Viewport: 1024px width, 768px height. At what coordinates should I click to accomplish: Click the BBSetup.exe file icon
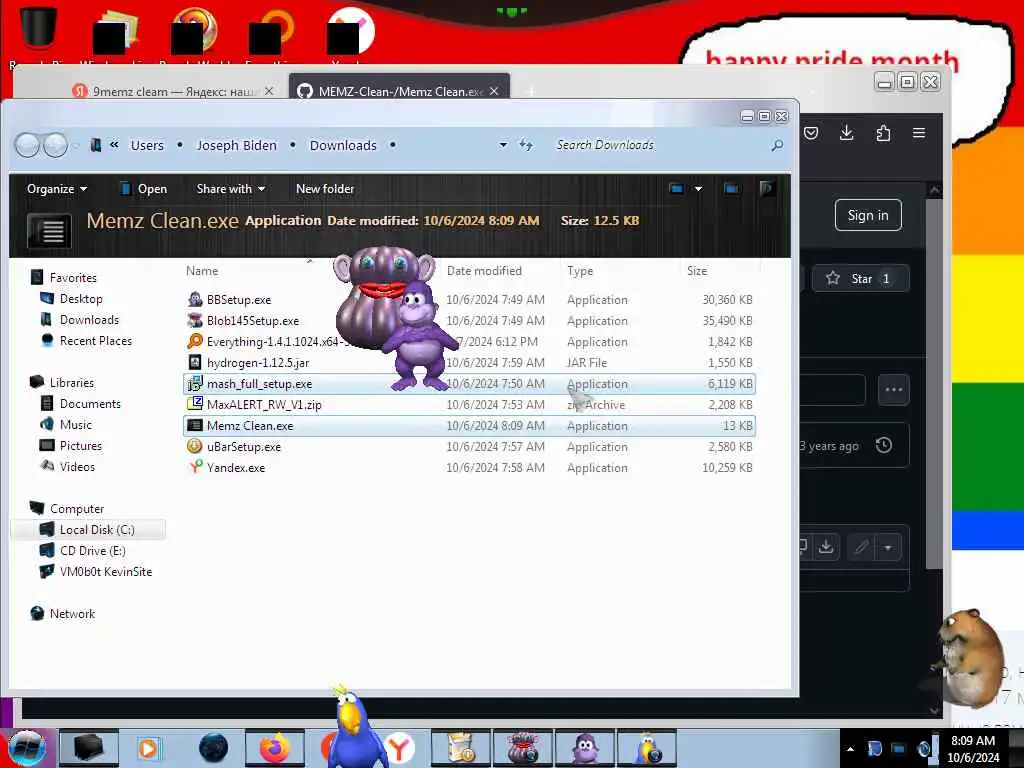click(195, 300)
